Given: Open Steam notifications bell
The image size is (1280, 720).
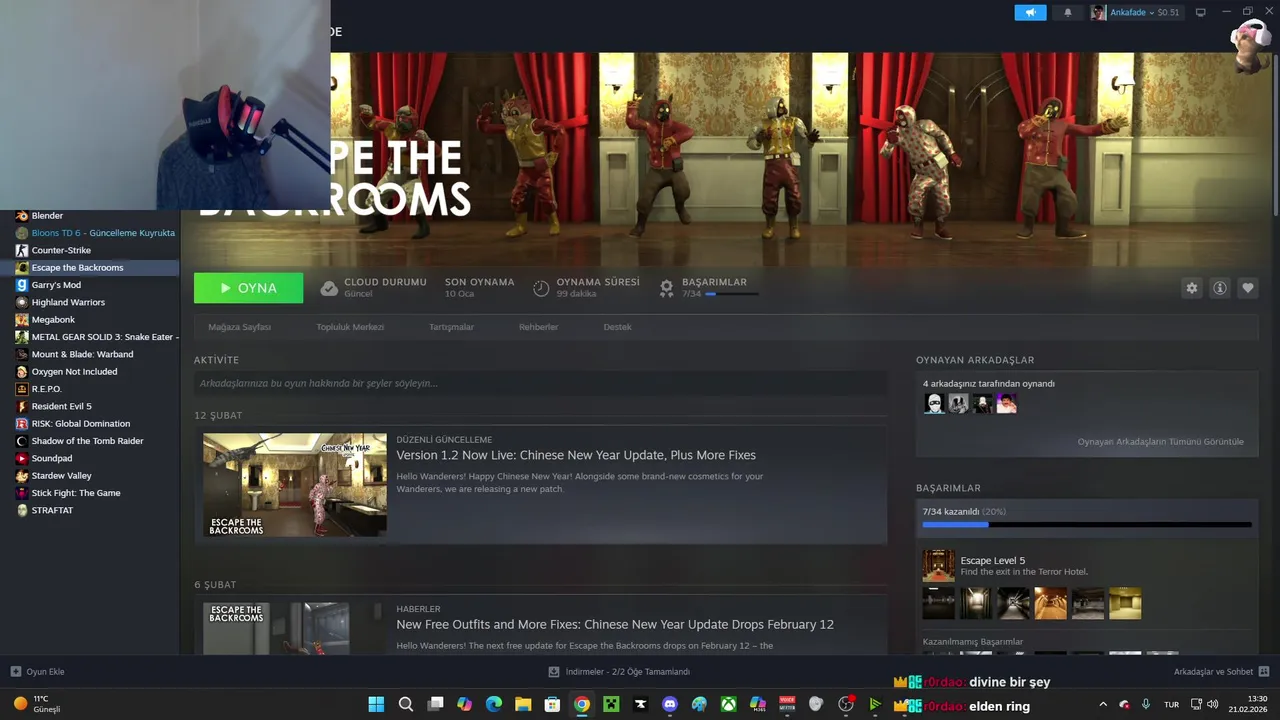Looking at the screenshot, I should click(1068, 13).
